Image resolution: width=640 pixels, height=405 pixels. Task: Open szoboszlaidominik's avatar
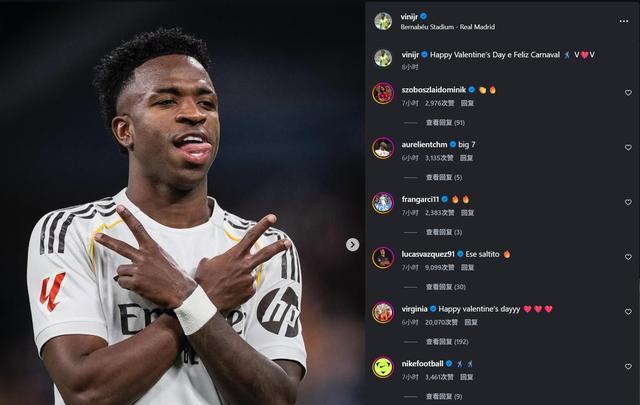pos(383,93)
